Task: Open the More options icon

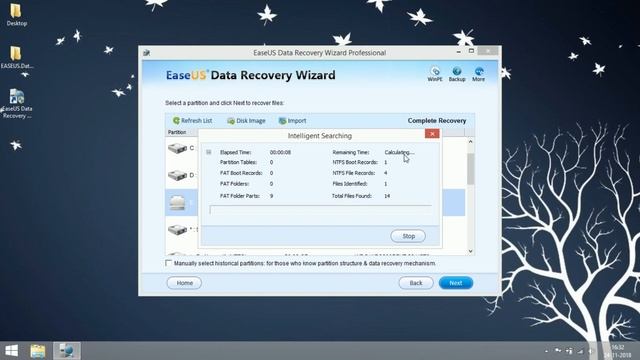Action: [x=479, y=74]
